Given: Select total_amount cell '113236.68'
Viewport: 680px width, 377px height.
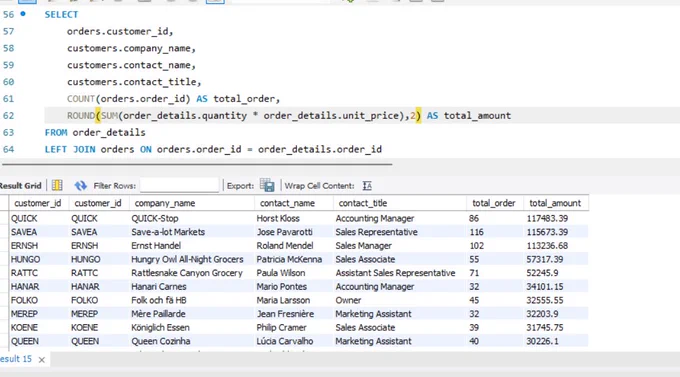Looking at the screenshot, I should pyautogui.click(x=547, y=246).
